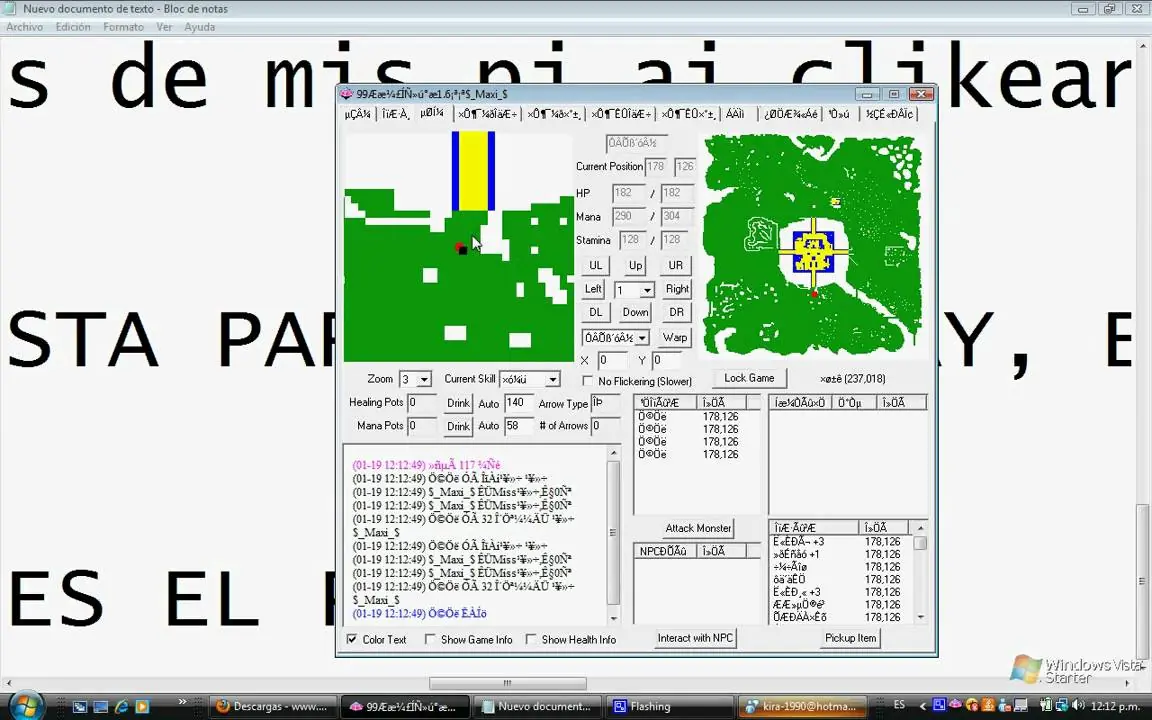Show hidden tray icons arrow

click(922, 706)
